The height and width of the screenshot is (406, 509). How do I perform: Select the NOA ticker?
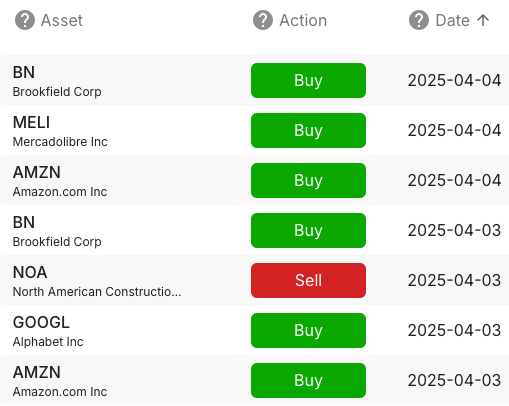coord(30,272)
